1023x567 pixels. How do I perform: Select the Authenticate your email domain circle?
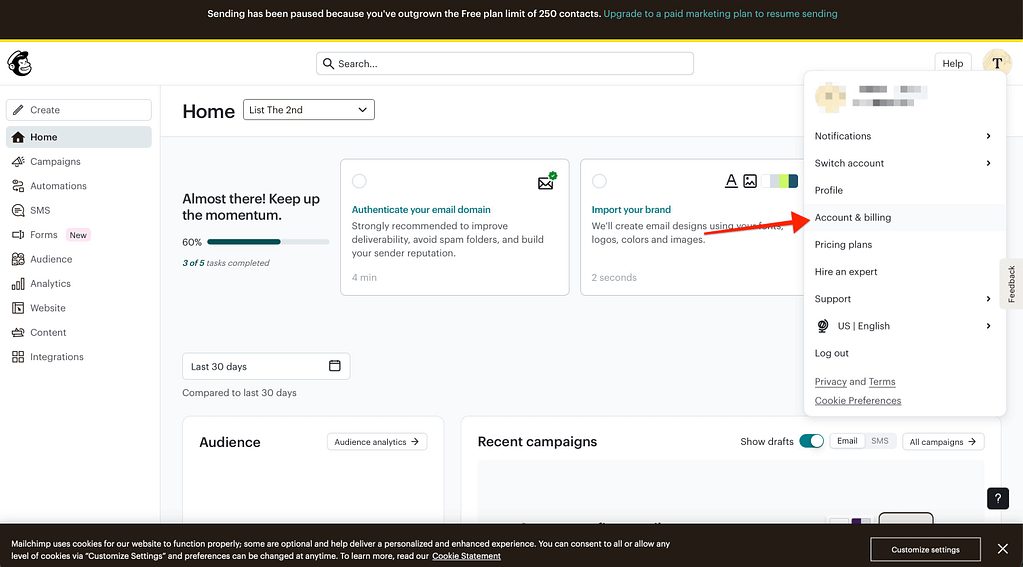pyautogui.click(x=359, y=181)
